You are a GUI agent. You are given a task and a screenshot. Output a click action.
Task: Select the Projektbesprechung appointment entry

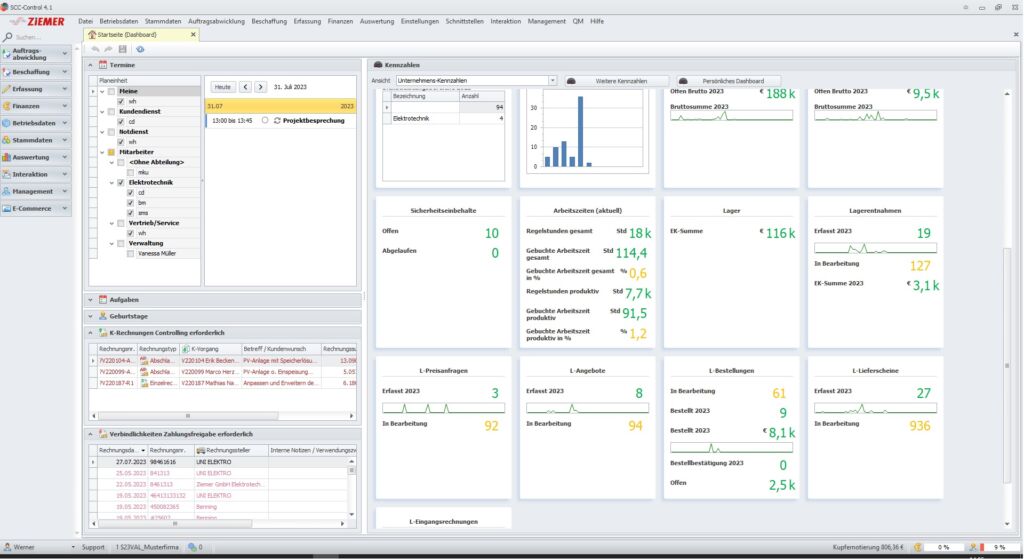(315, 120)
